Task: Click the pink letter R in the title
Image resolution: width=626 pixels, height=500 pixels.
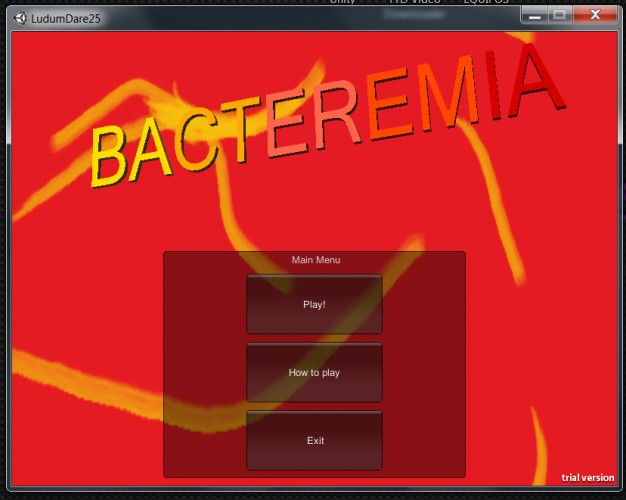Action: pos(337,116)
